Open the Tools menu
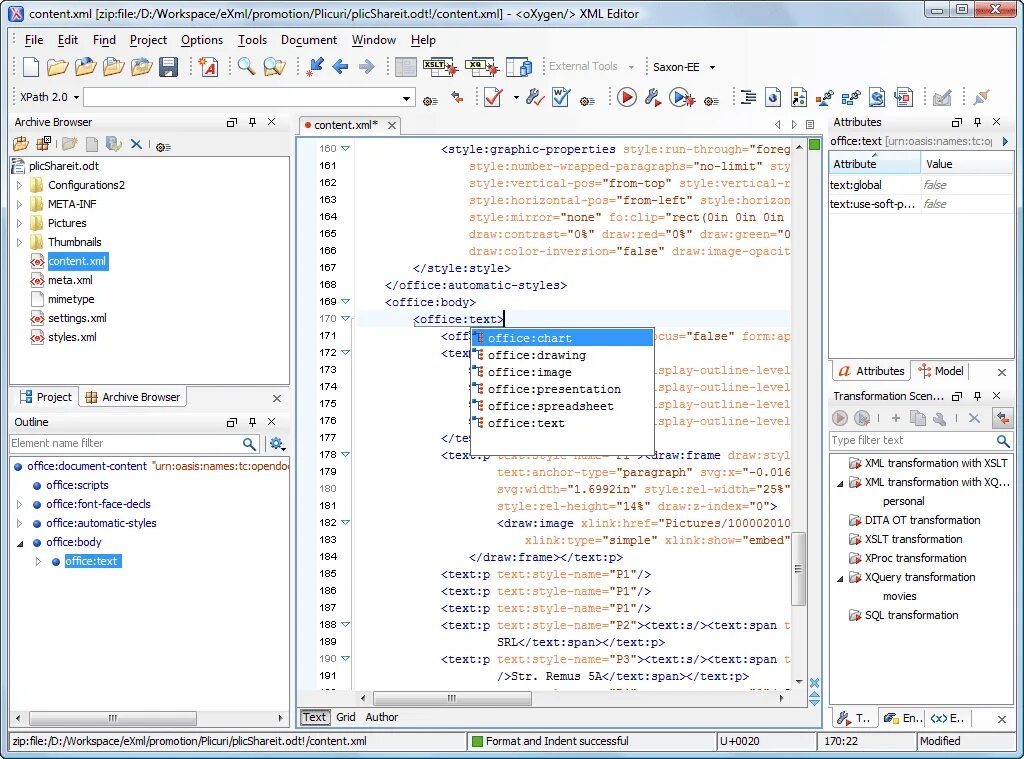The height and width of the screenshot is (759, 1024). tap(252, 40)
